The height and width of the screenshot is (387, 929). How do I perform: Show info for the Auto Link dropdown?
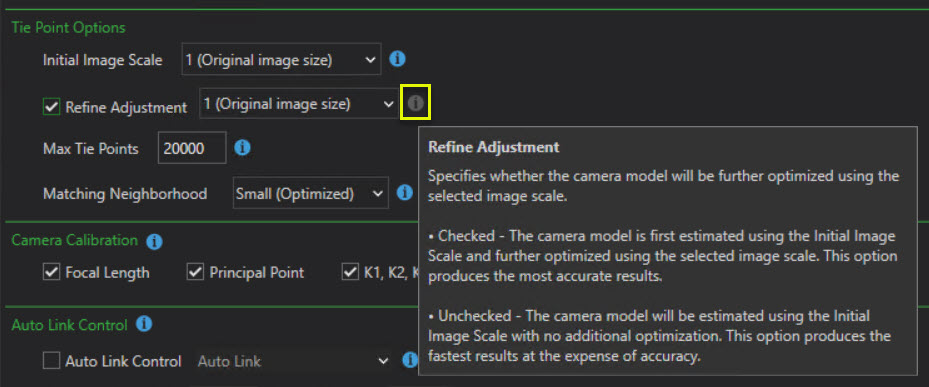pos(409,360)
